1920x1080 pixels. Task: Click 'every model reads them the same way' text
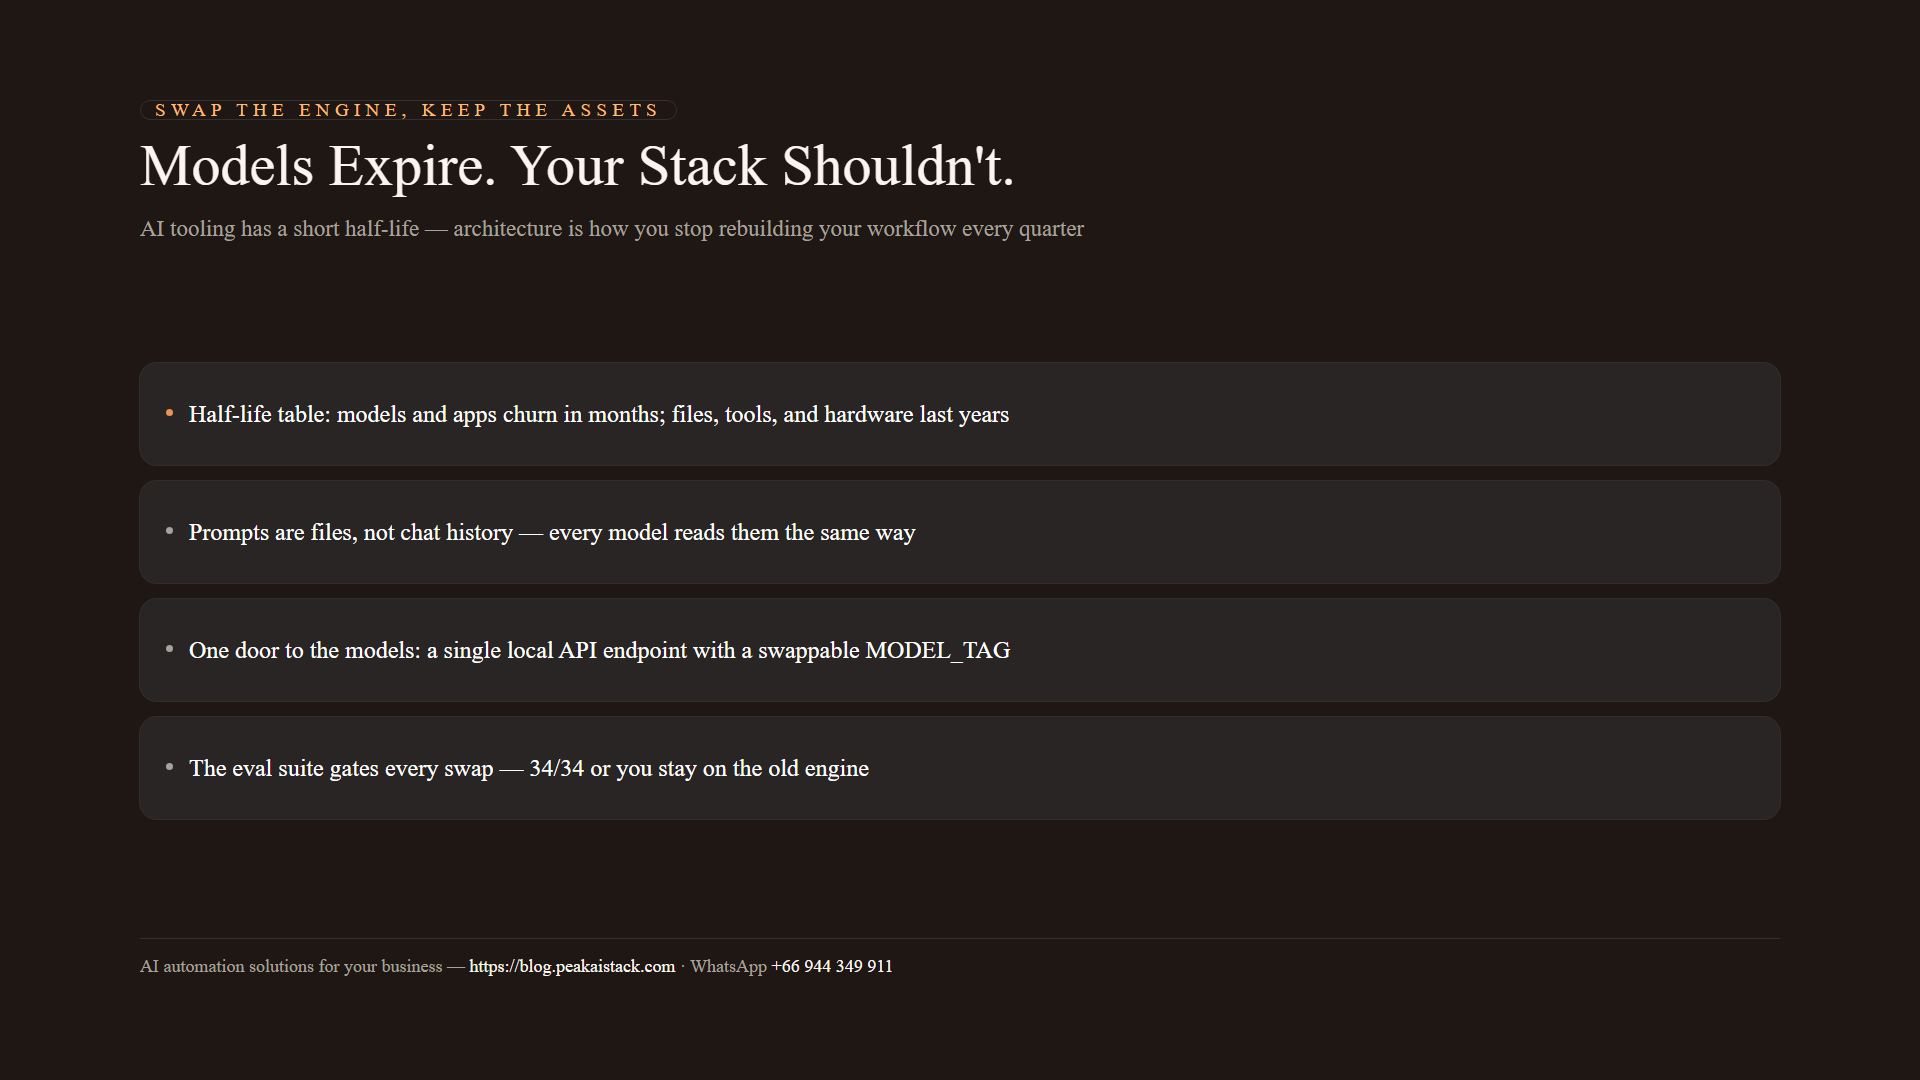point(732,533)
